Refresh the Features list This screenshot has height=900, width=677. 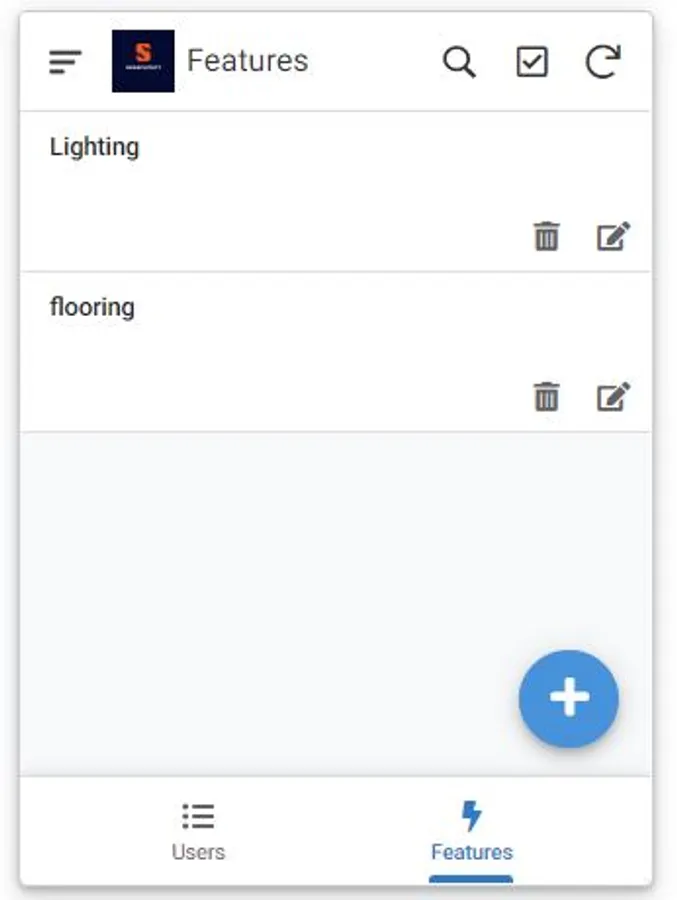pos(604,62)
